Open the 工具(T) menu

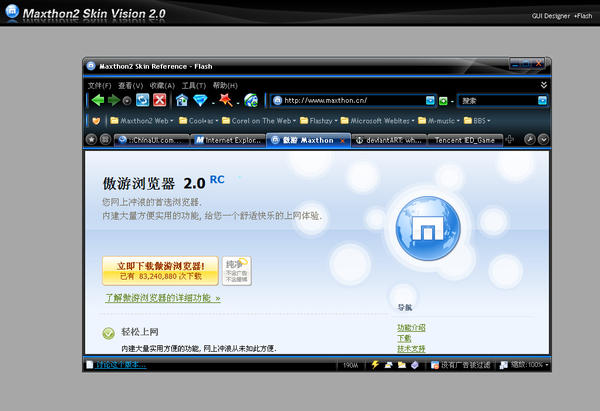point(194,85)
